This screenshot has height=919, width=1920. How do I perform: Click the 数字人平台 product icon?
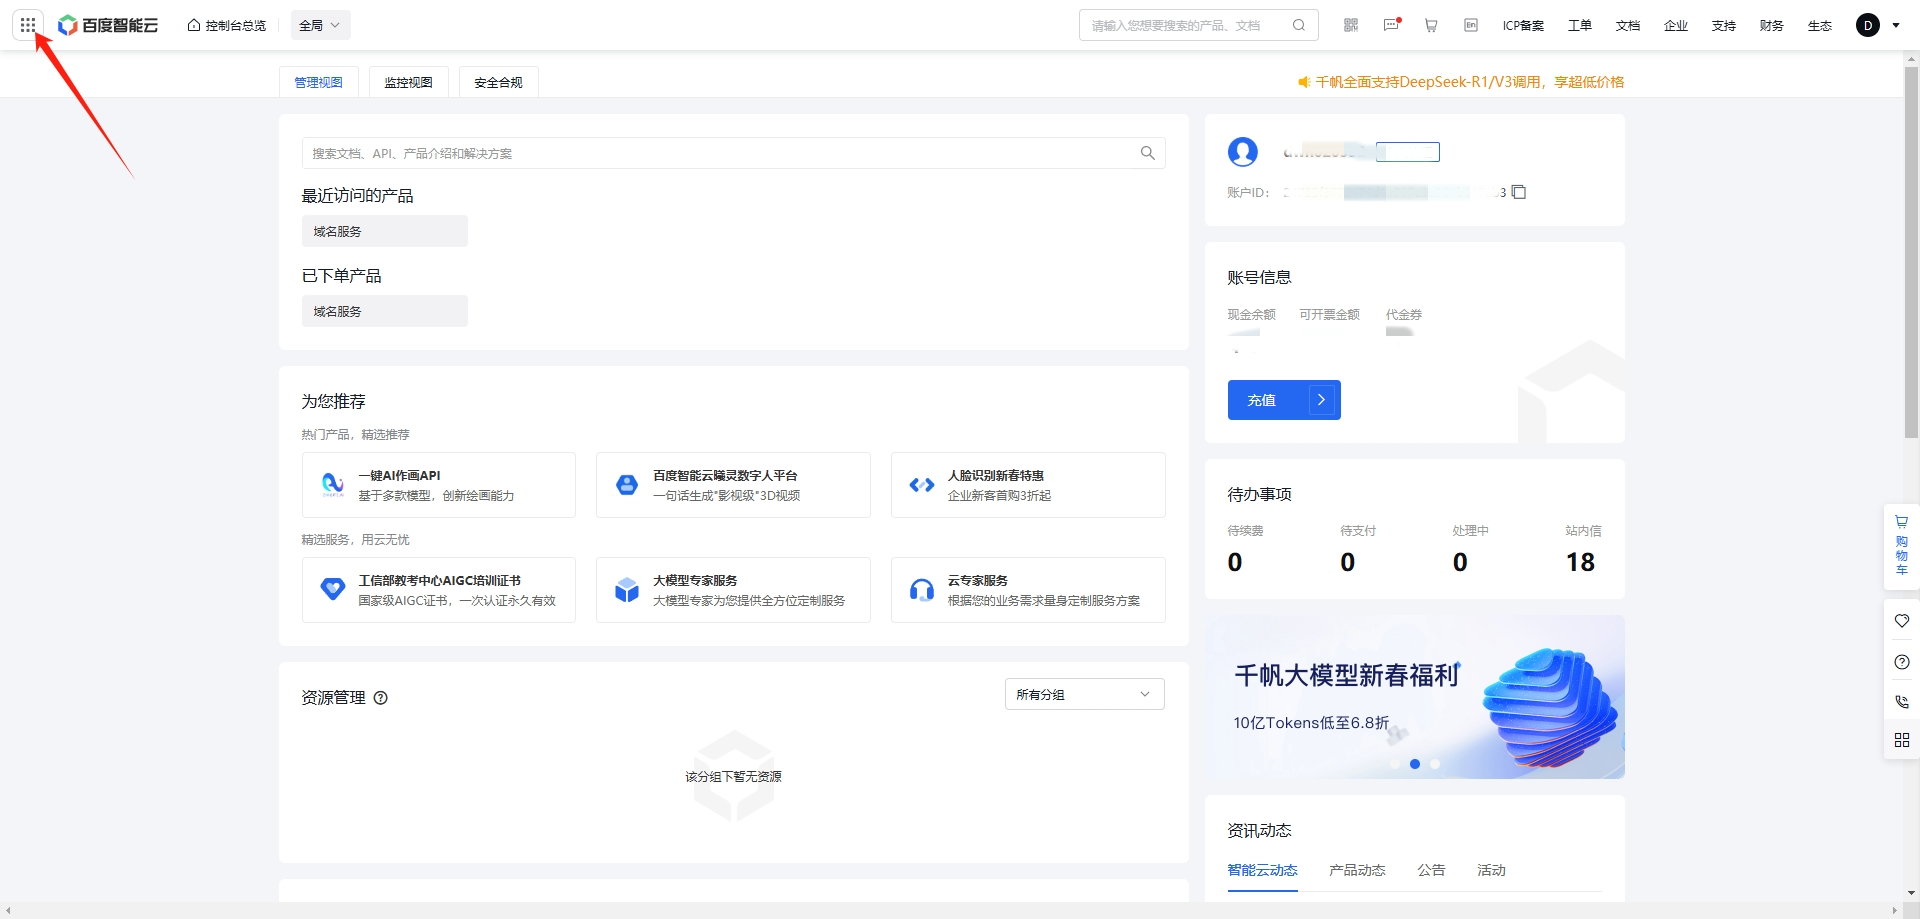(627, 485)
